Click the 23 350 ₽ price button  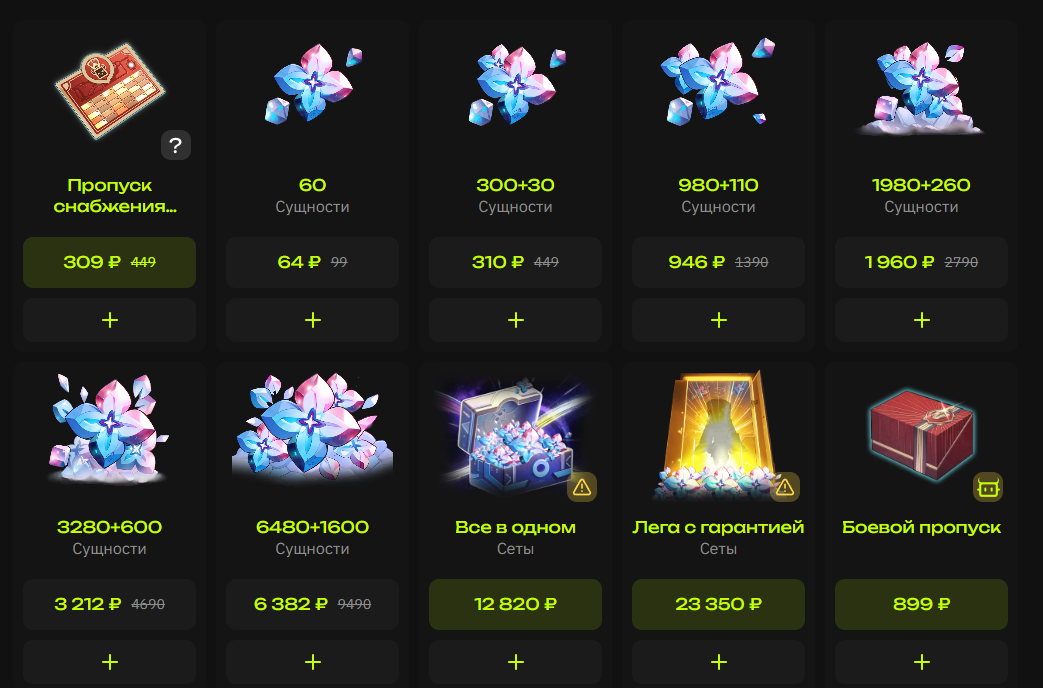[x=718, y=604]
